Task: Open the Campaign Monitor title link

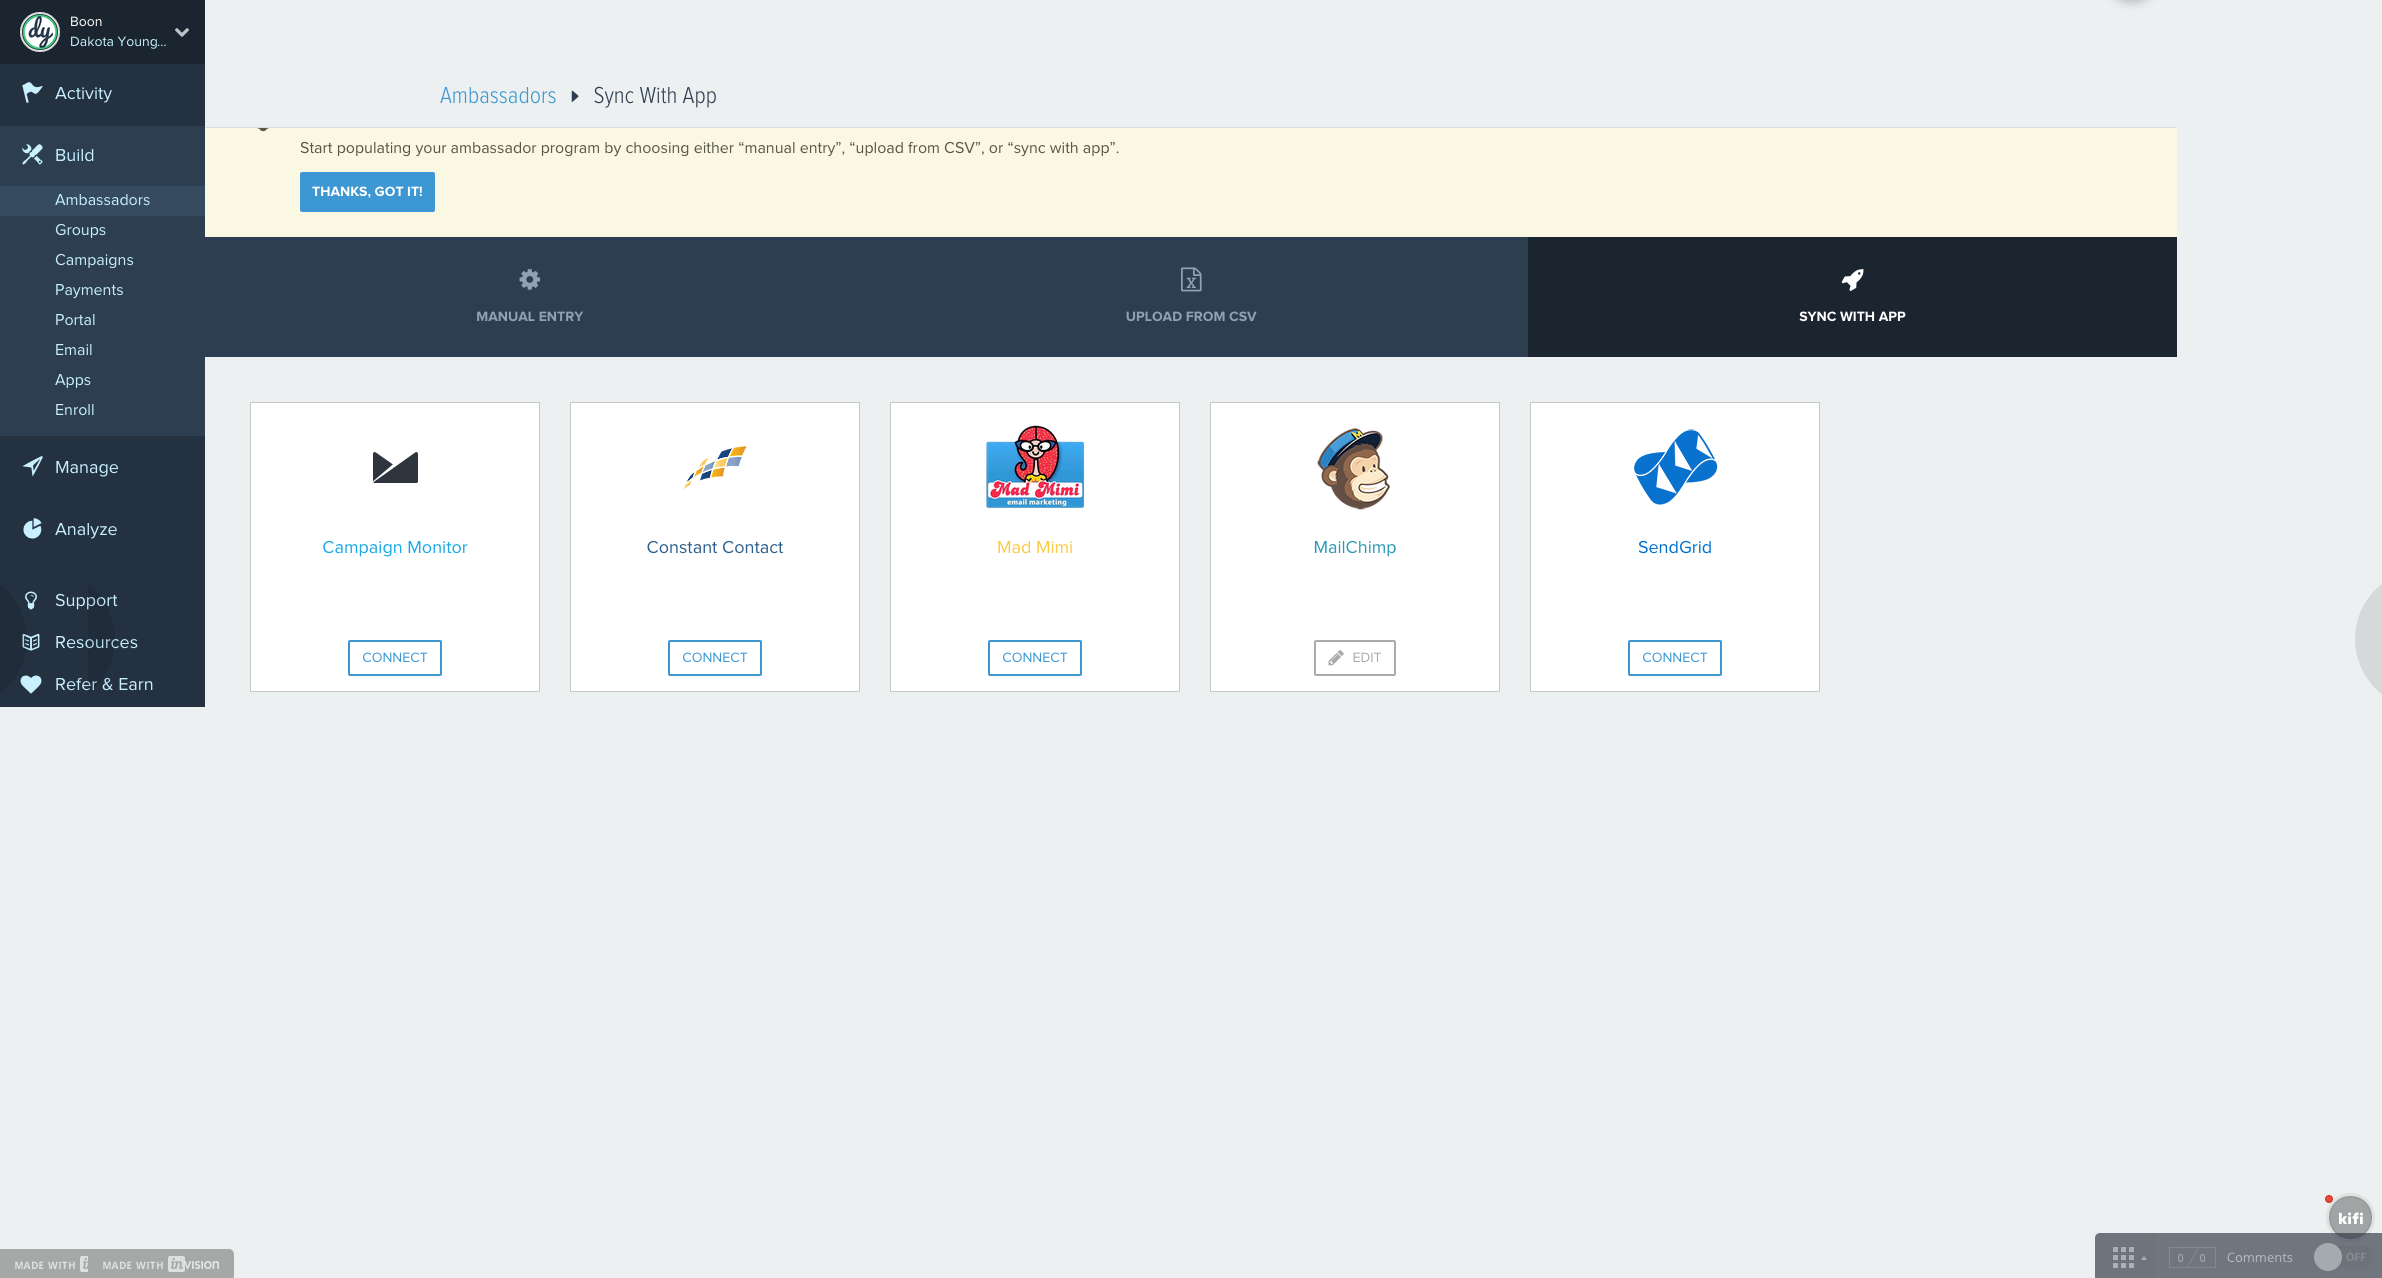Action: click(395, 547)
